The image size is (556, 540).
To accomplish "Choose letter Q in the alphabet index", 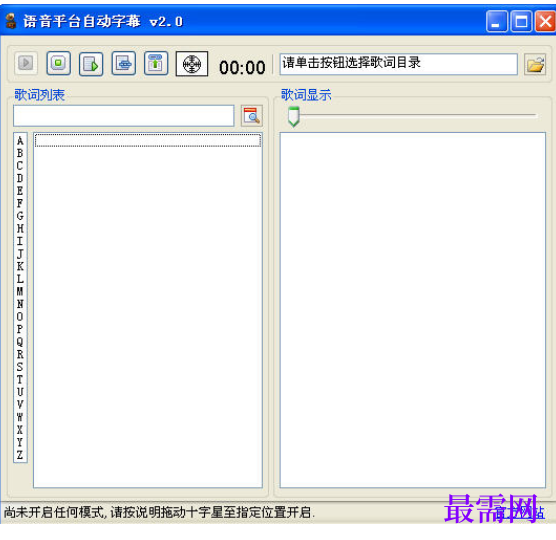I will tap(20, 342).
